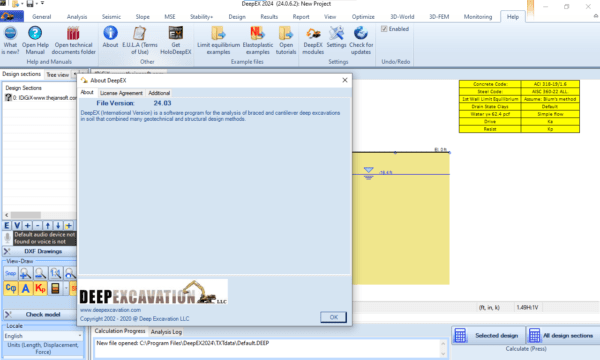Toggle the Enabled undo/redo checkbox

pos(384,29)
